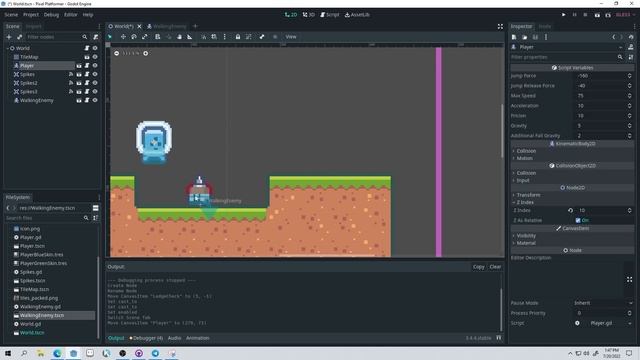
Task: Click the Filter nodes search field
Action: pyautogui.click(x=57, y=37)
